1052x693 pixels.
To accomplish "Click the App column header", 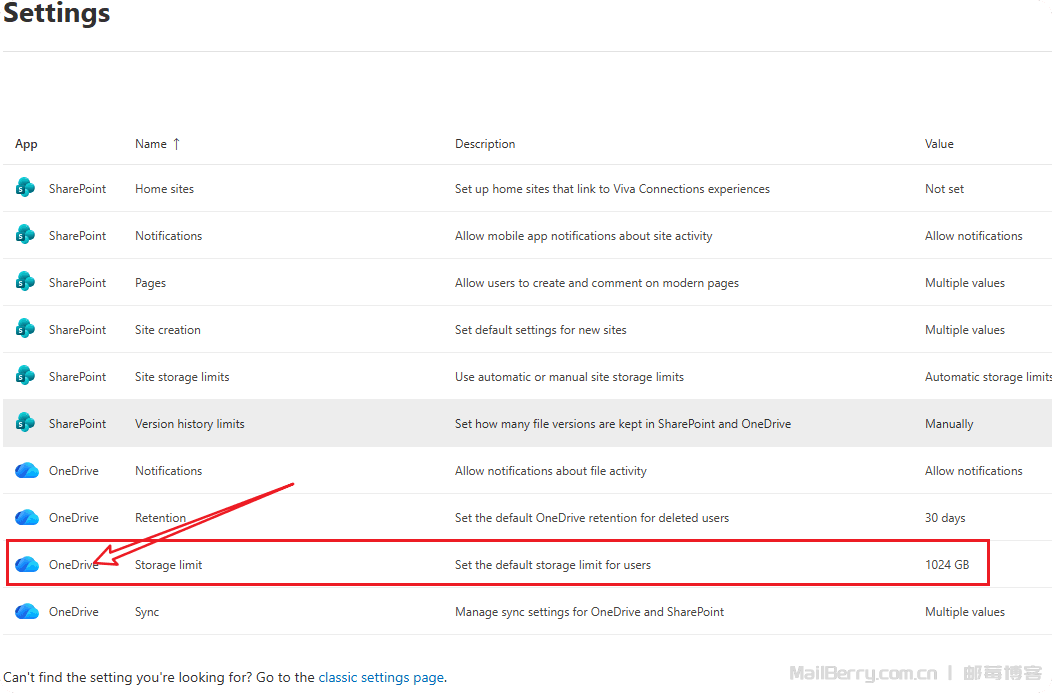I will [26, 144].
